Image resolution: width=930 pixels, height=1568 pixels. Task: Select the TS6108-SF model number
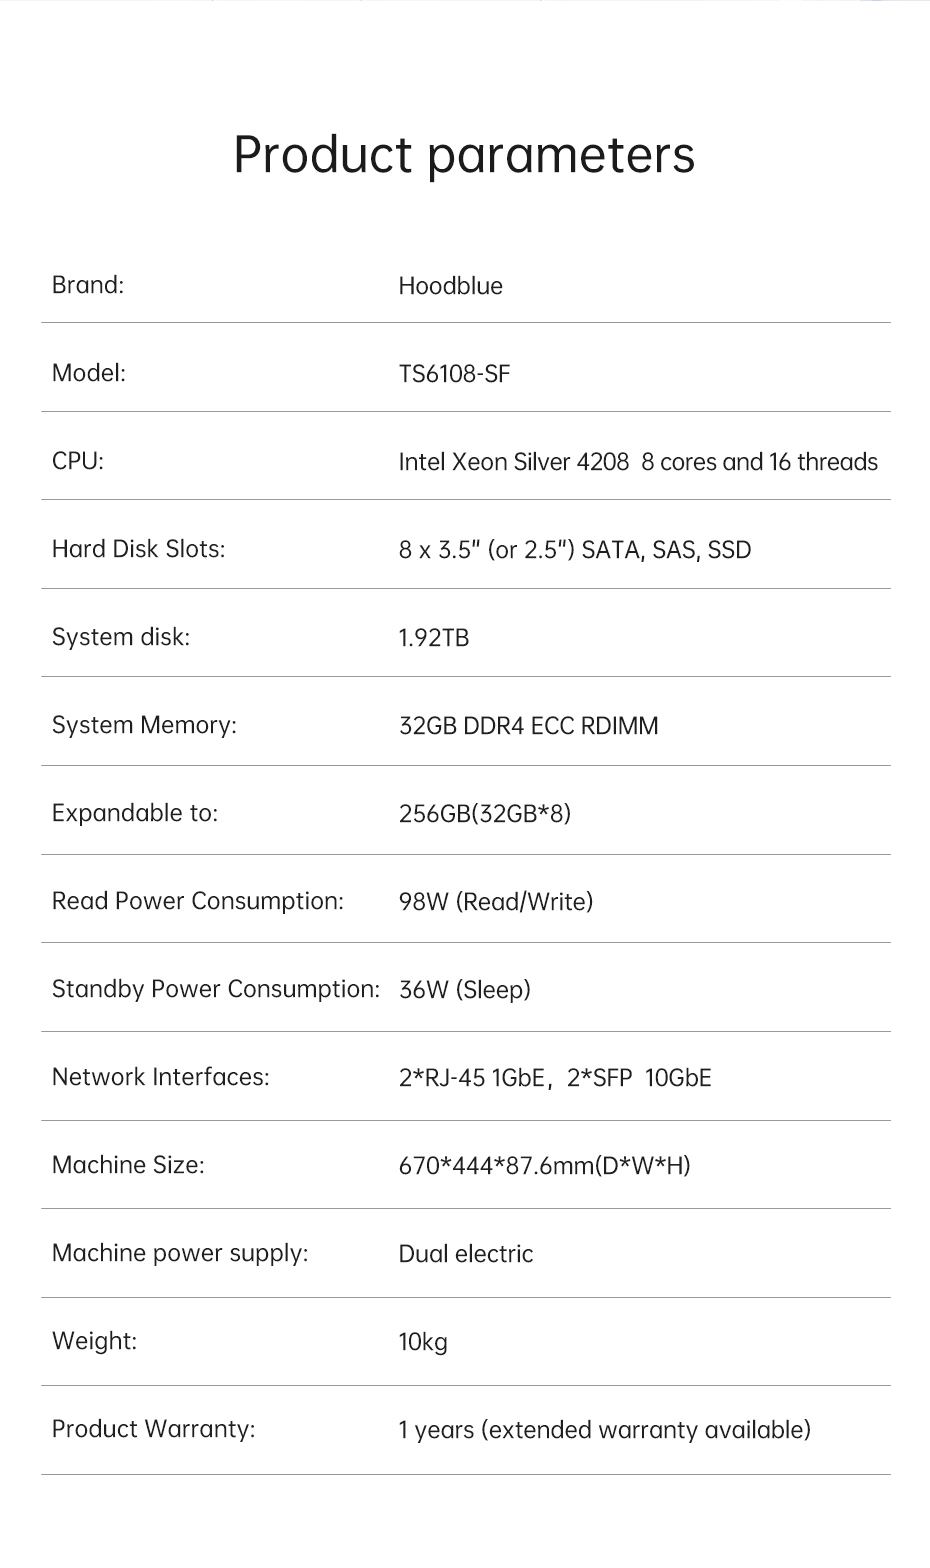[x=454, y=374]
